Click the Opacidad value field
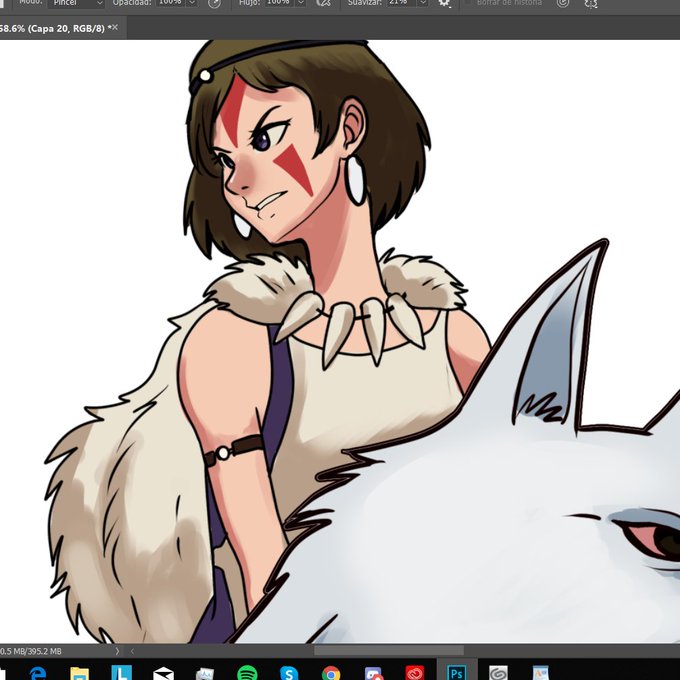The image size is (680, 680). (170, 3)
